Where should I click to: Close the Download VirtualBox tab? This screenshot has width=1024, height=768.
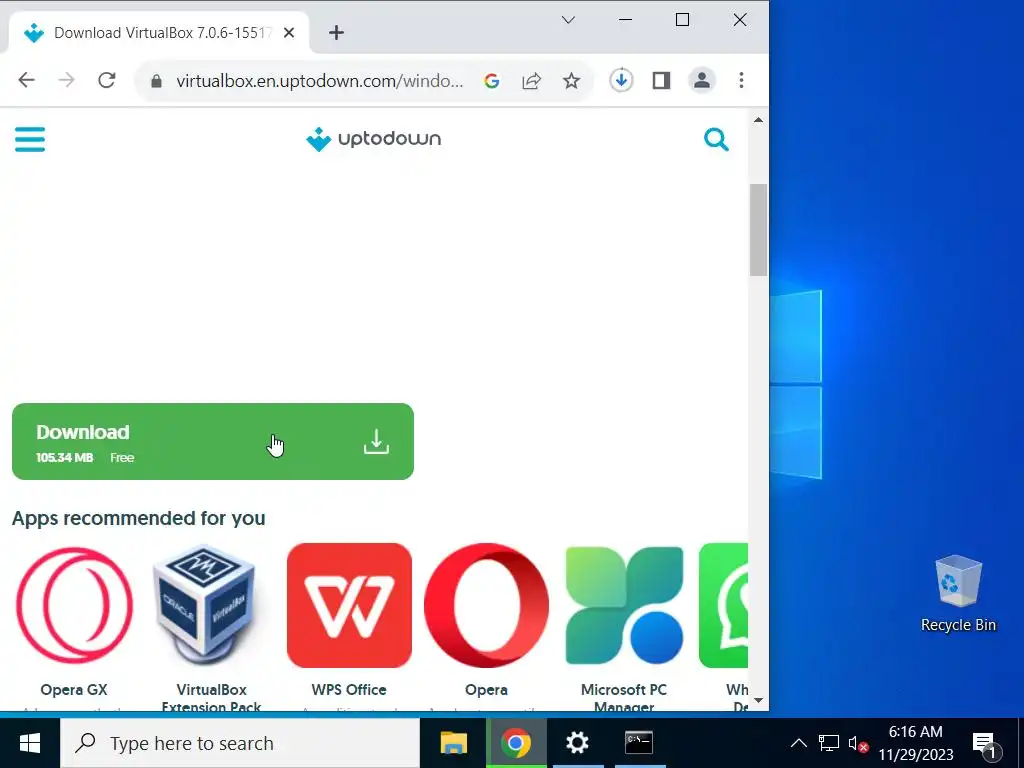pyautogui.click(x=289, y=33)
